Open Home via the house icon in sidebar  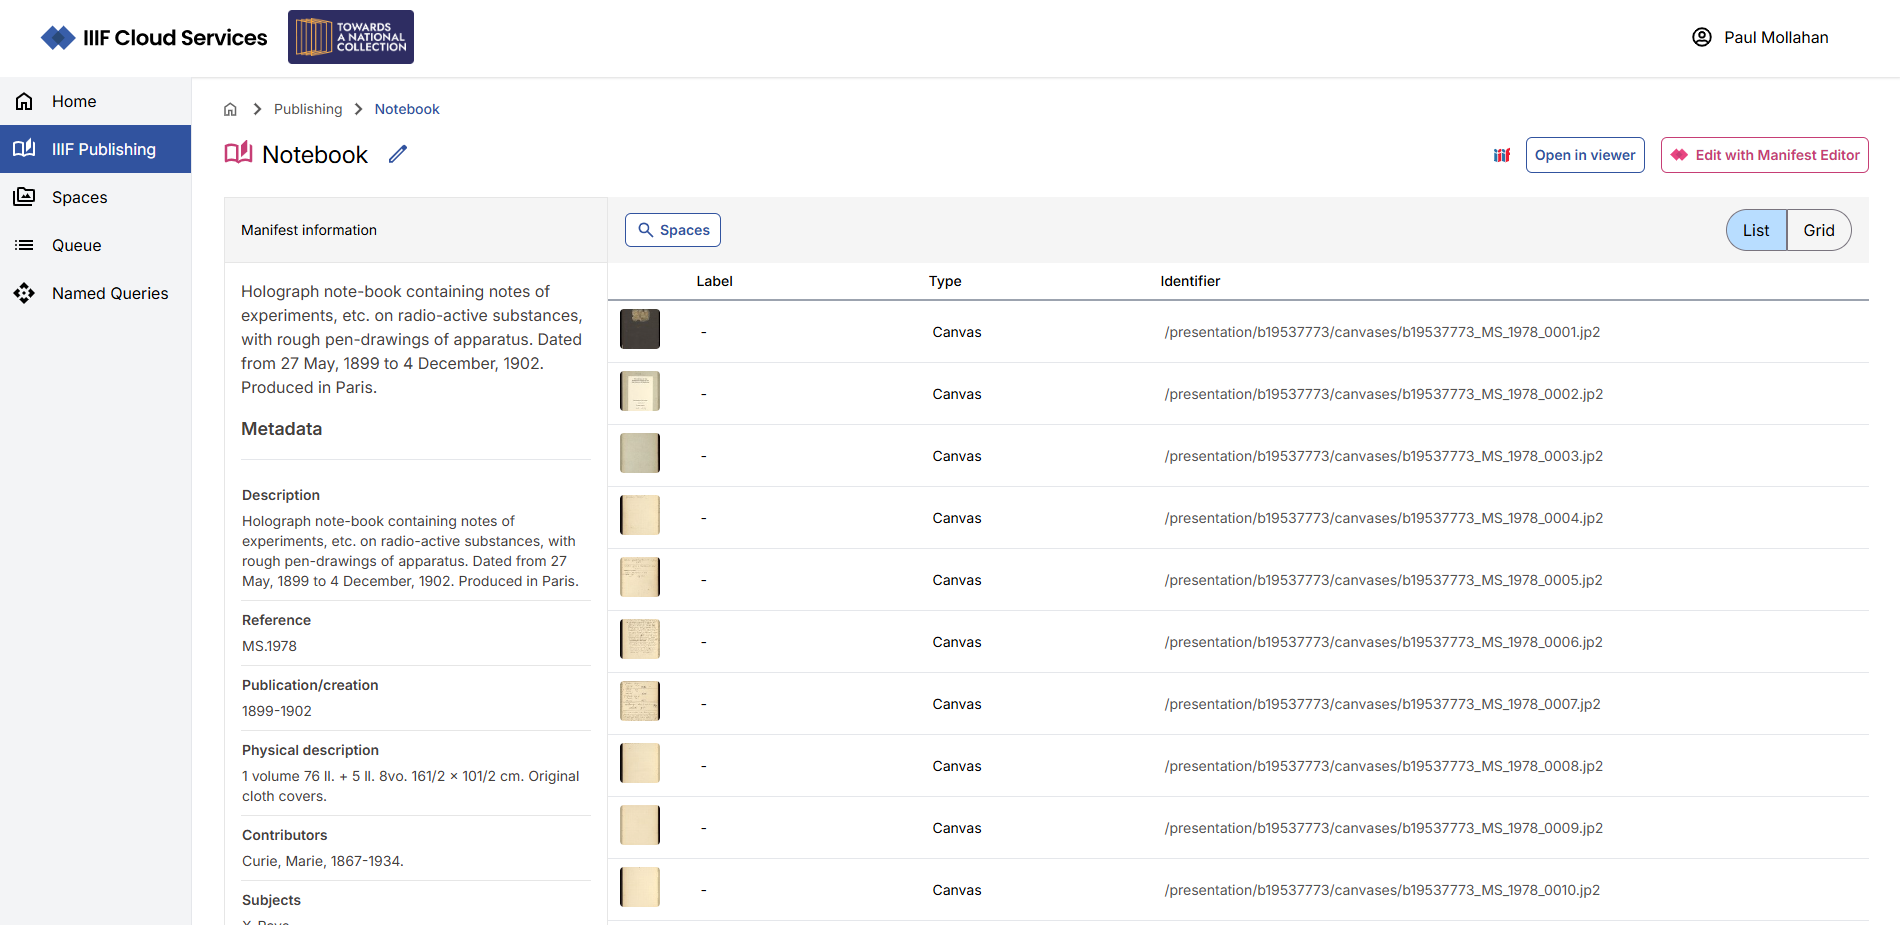coord(23,101)
